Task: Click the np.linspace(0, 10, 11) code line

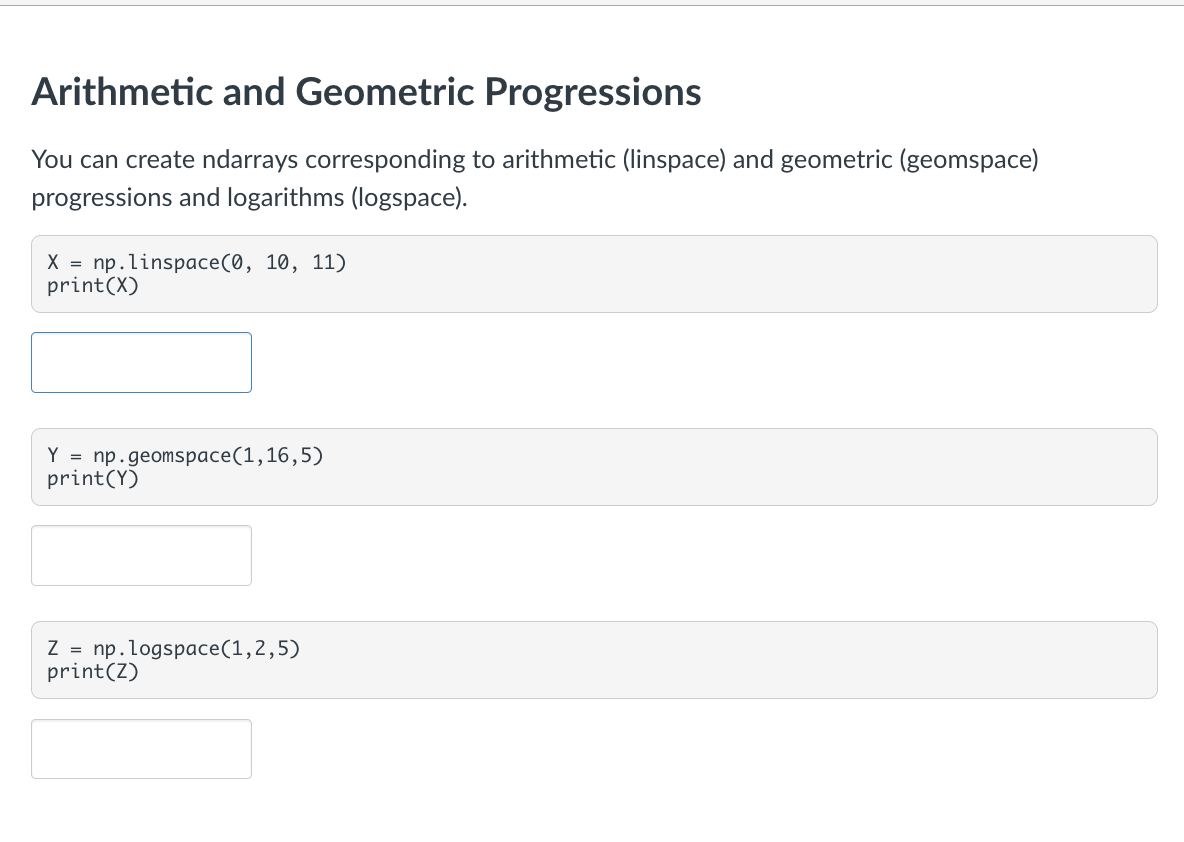Action: point(196,262)
